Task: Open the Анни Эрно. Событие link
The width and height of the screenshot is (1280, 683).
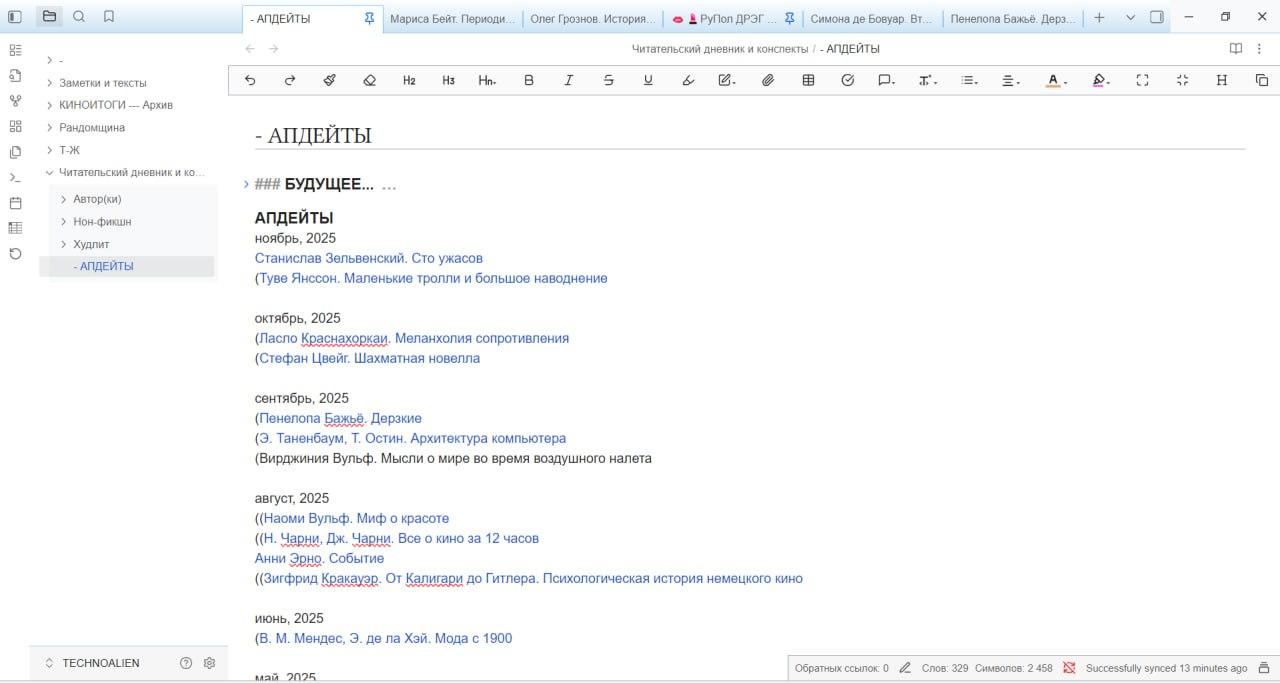Action: pos(319,558)
